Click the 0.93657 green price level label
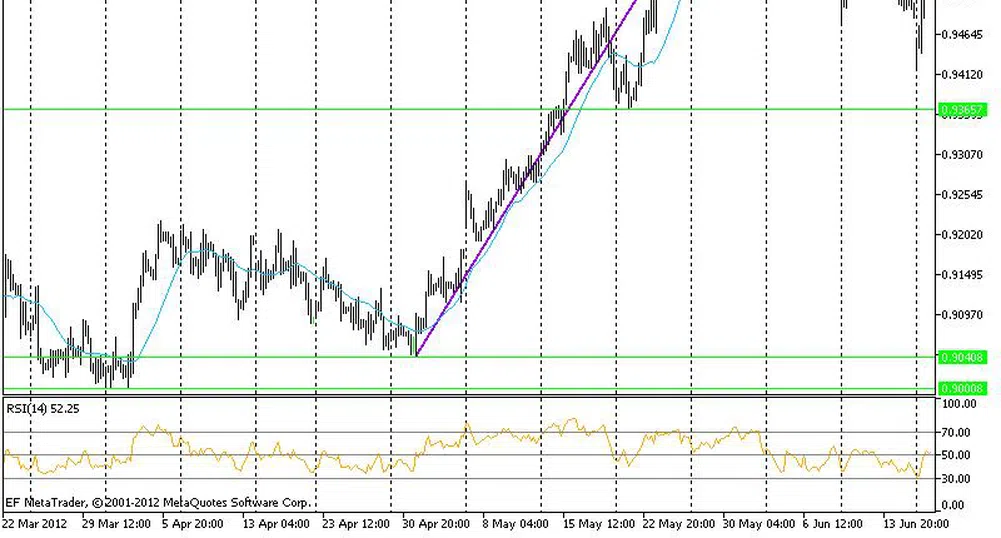Screen dimensions: 1001x538 963,109
